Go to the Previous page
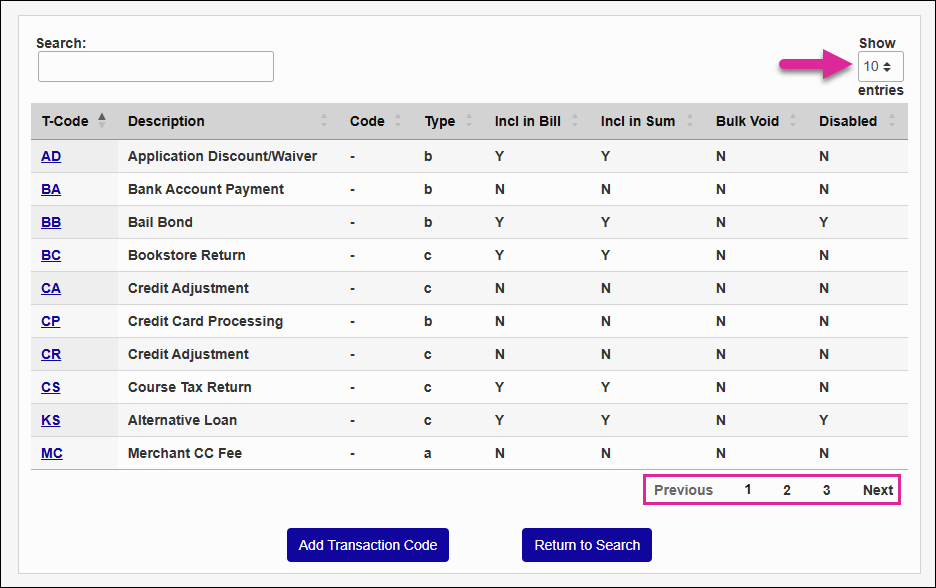 point(683,490)
